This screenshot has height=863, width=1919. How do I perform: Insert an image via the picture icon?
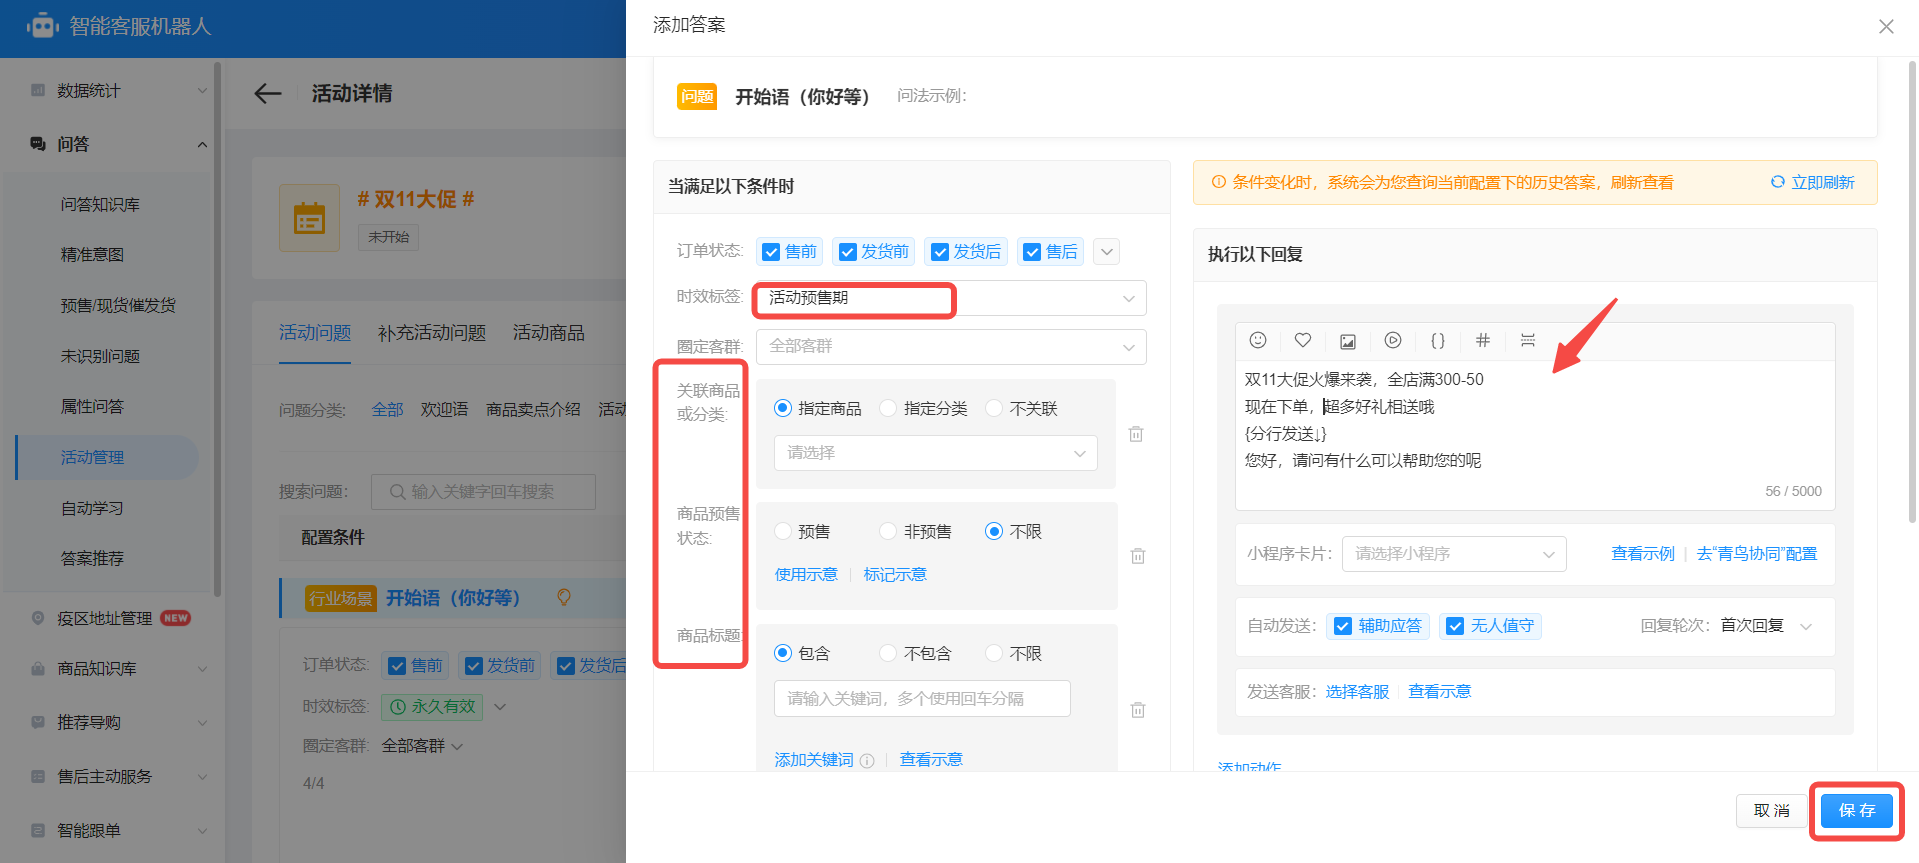[1348, 341]
